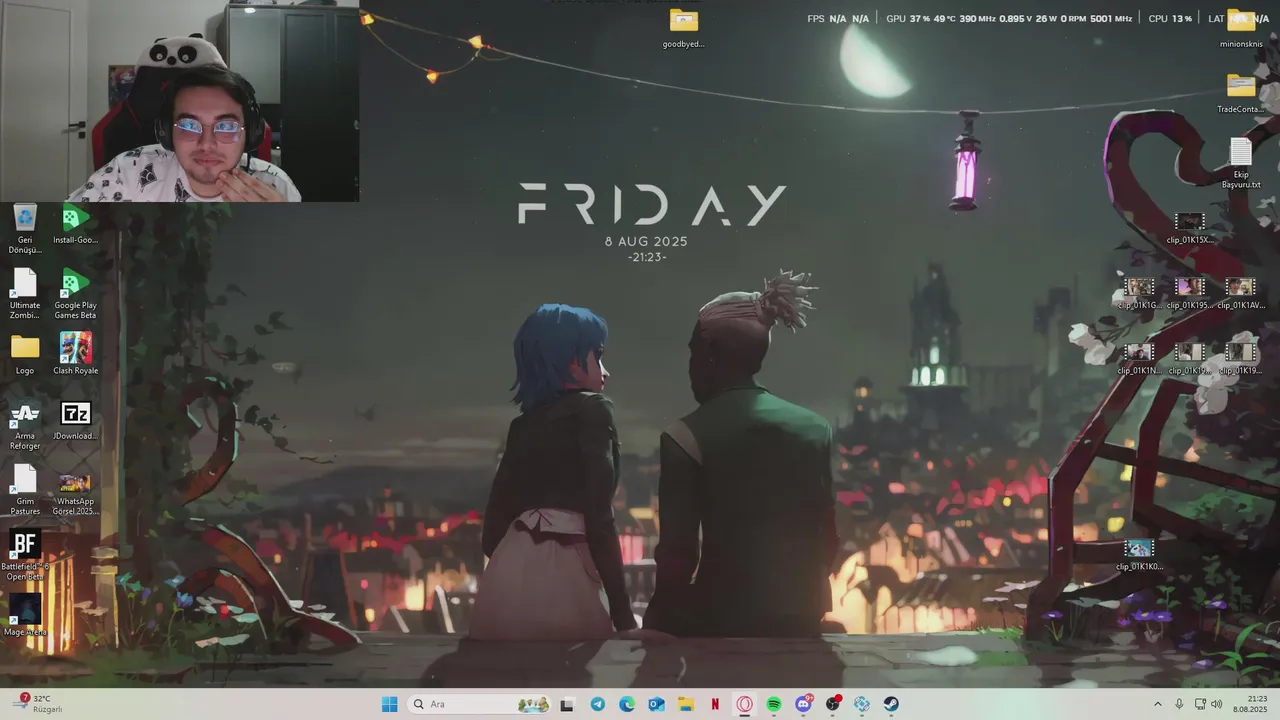Select the clip_01K1N... video file
This screenshot has height=720, width=1280.
1139,360
